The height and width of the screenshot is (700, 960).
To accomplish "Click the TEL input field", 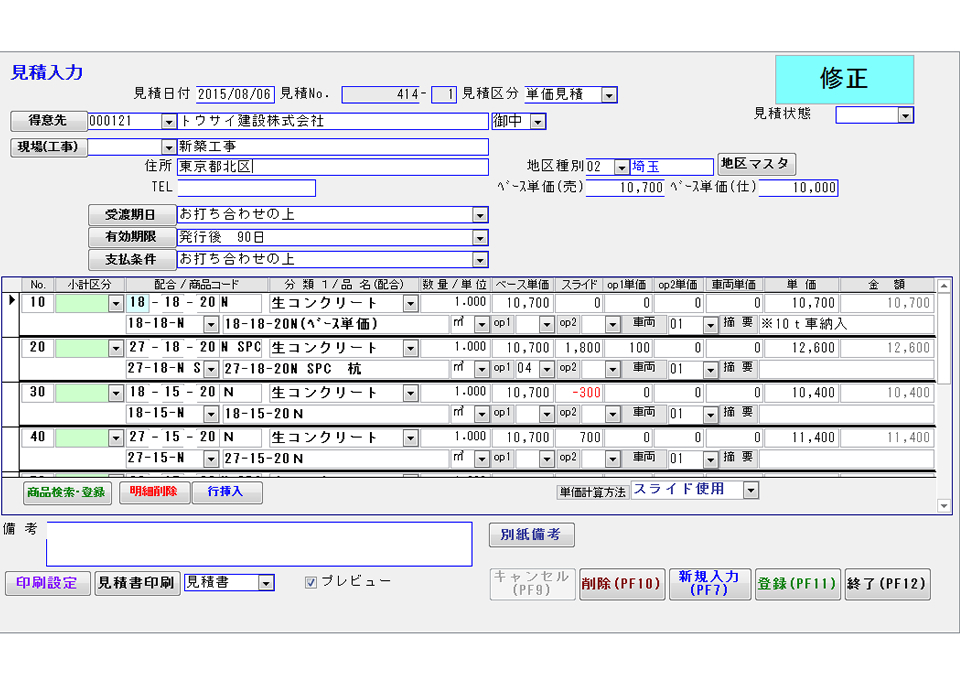I will 246,188.
